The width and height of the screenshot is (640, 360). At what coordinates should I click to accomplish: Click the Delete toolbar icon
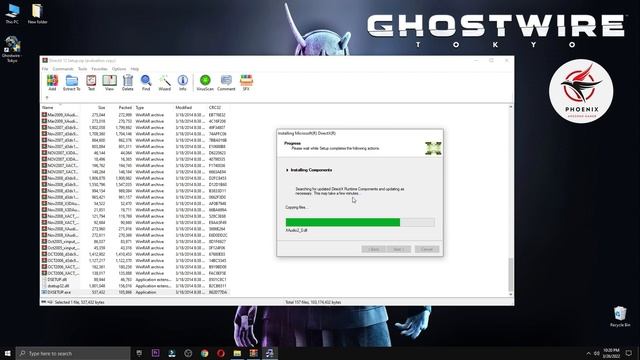[x=128, y=82]
